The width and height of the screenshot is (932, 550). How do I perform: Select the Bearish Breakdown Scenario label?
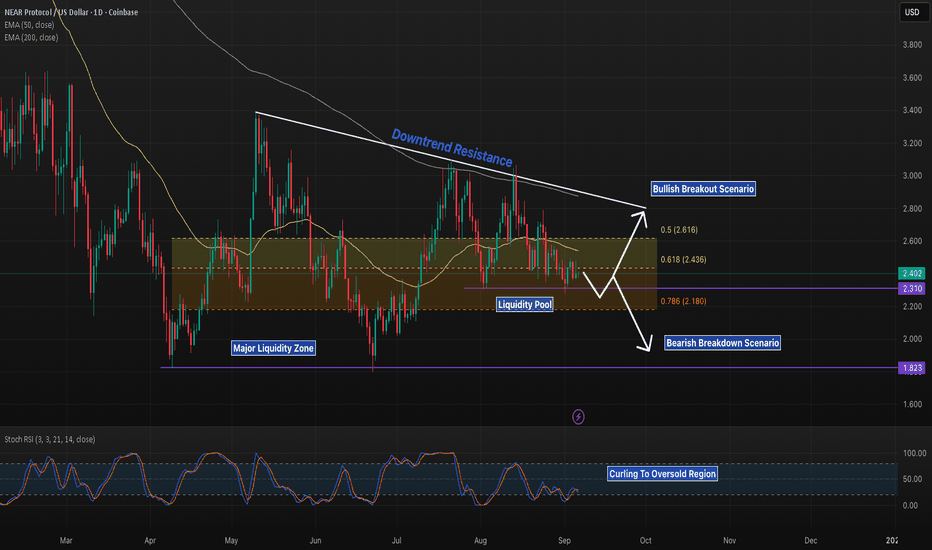(x=723, y=343)
